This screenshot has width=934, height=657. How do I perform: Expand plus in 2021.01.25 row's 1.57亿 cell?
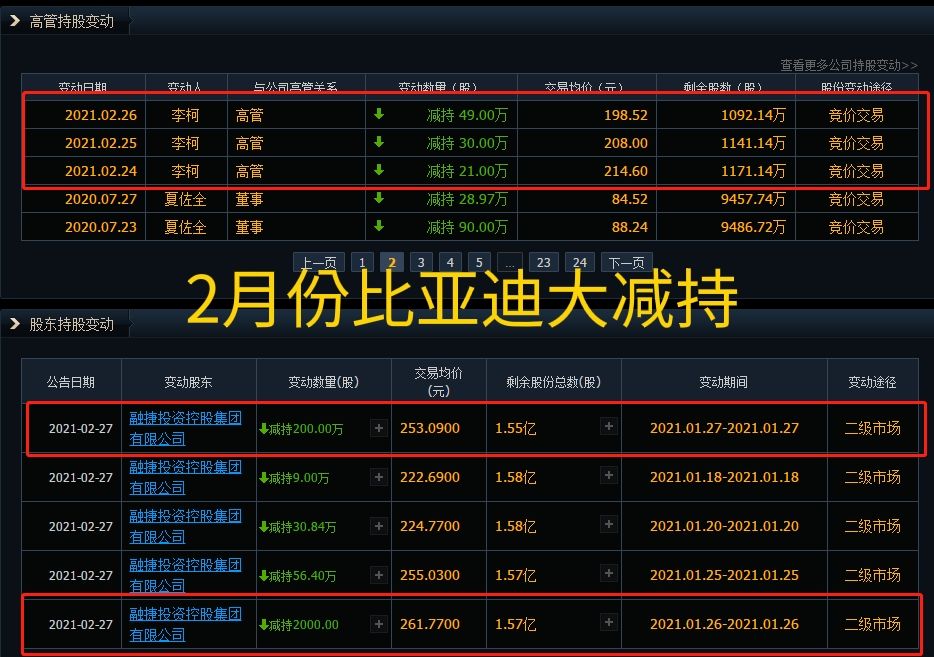pyautogui.click(x=608, y=573)
